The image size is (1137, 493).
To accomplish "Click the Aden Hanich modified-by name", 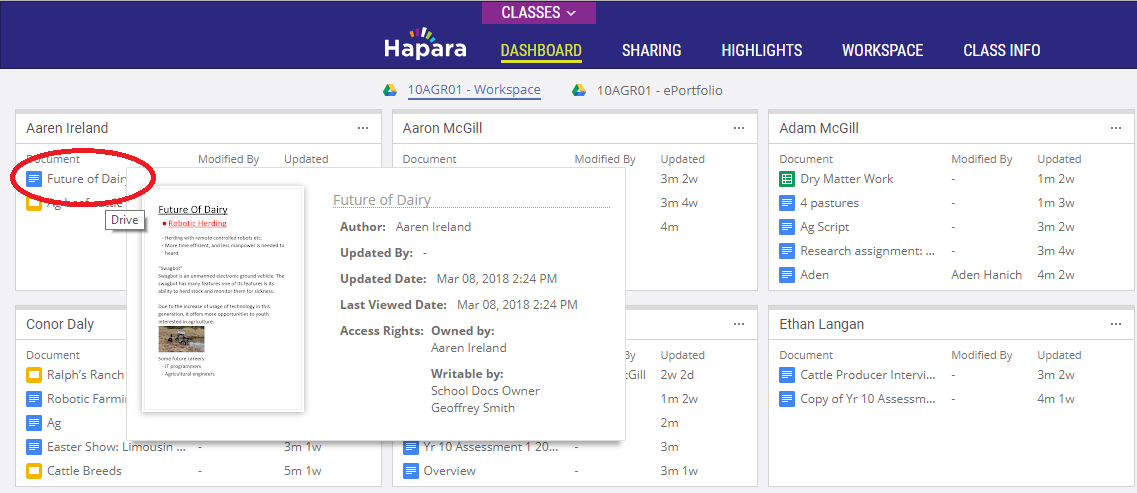I will (x=986, y=275).
